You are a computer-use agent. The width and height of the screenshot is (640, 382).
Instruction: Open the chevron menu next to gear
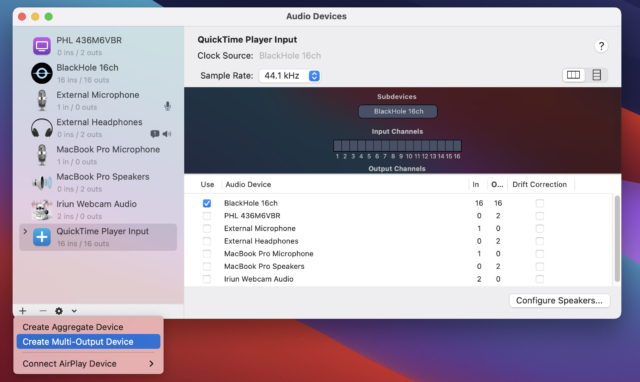[74, 311]
